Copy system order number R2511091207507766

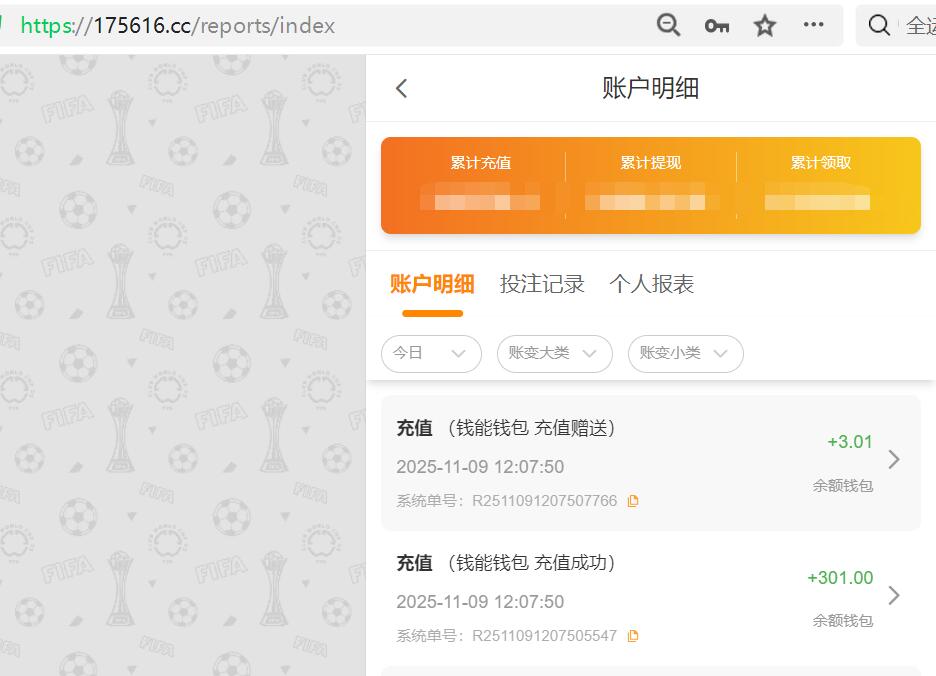coord(633,500)
